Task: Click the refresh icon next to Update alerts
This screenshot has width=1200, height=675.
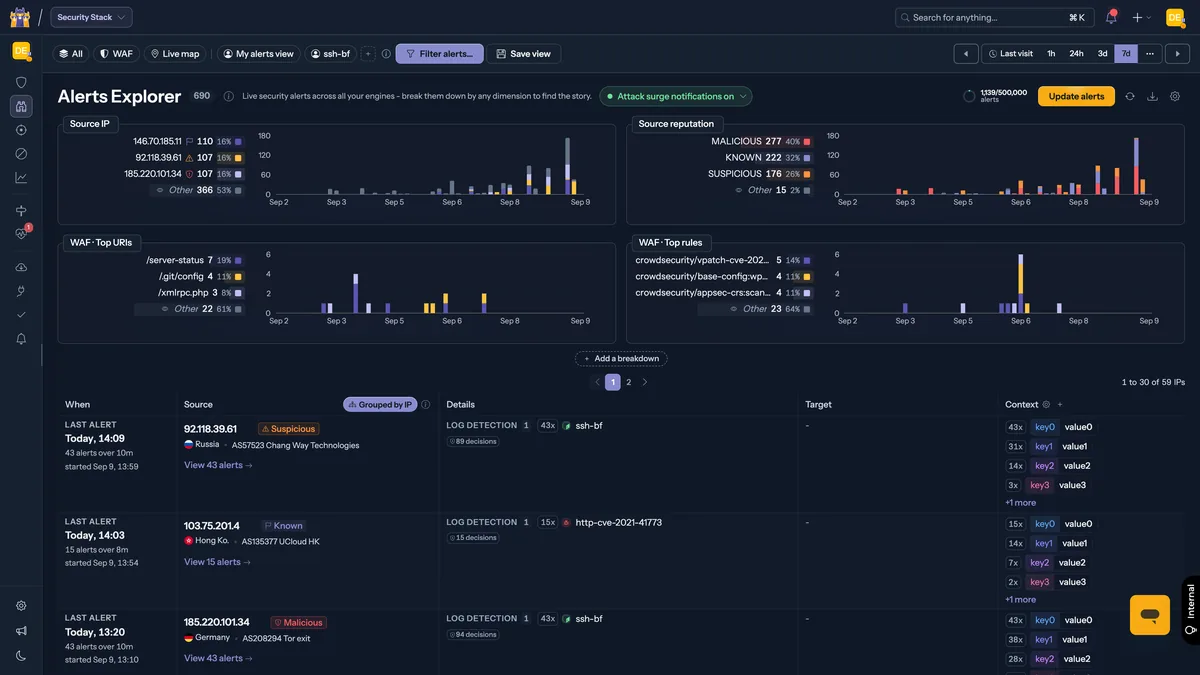Action: coord(1129,96)
